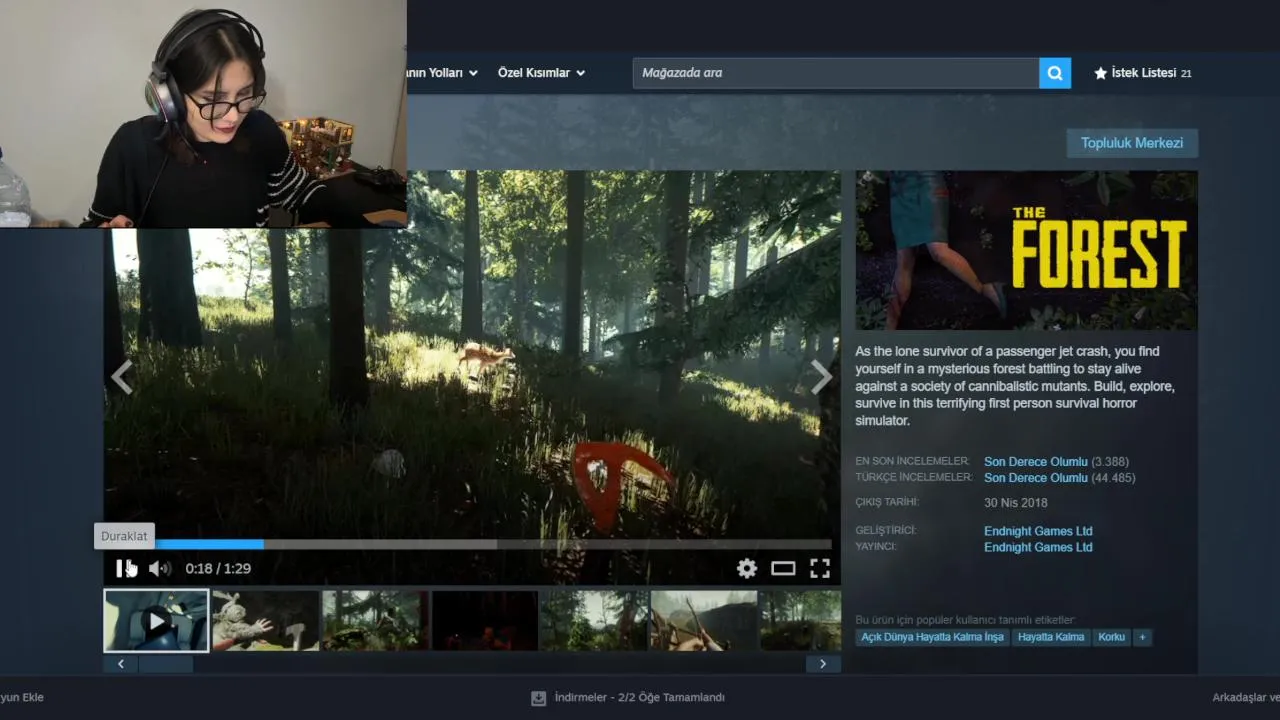Pause the trailer video

(x=123, y=568)
